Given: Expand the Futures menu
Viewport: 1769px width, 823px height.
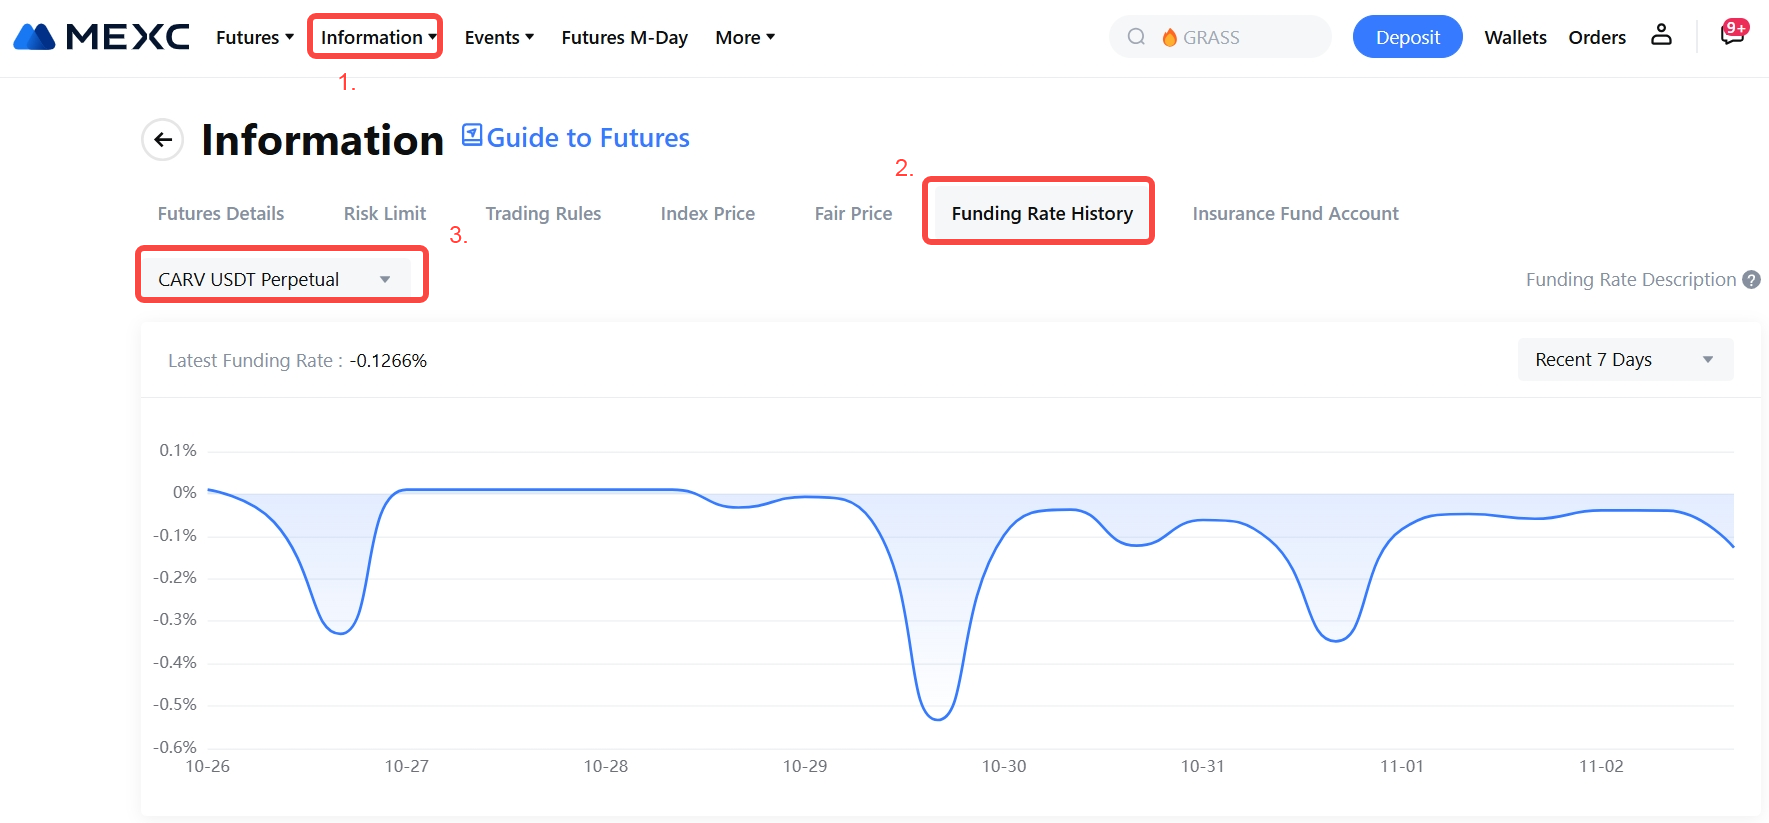Looking at the screenshot, I should click(254, 37).
